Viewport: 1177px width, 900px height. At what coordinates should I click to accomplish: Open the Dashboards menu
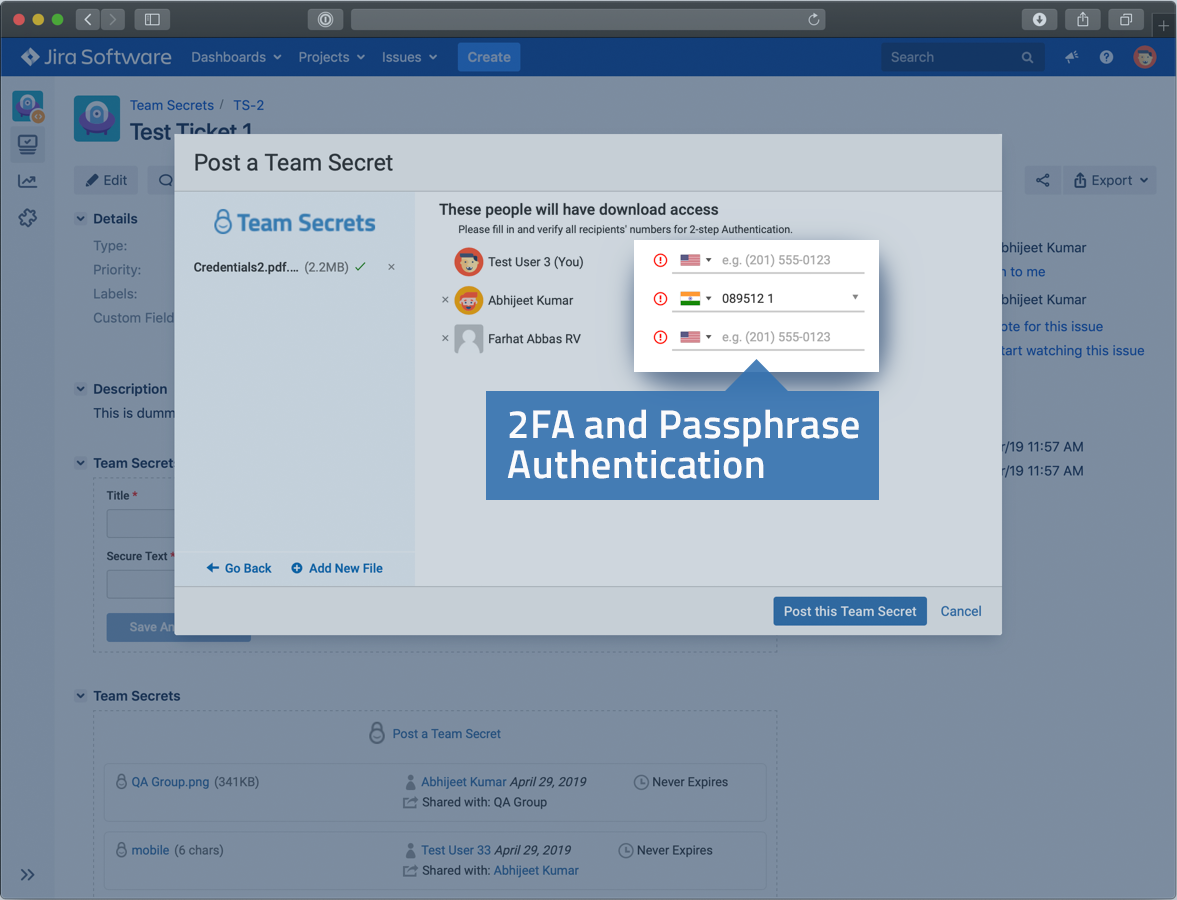click(236, 57)
